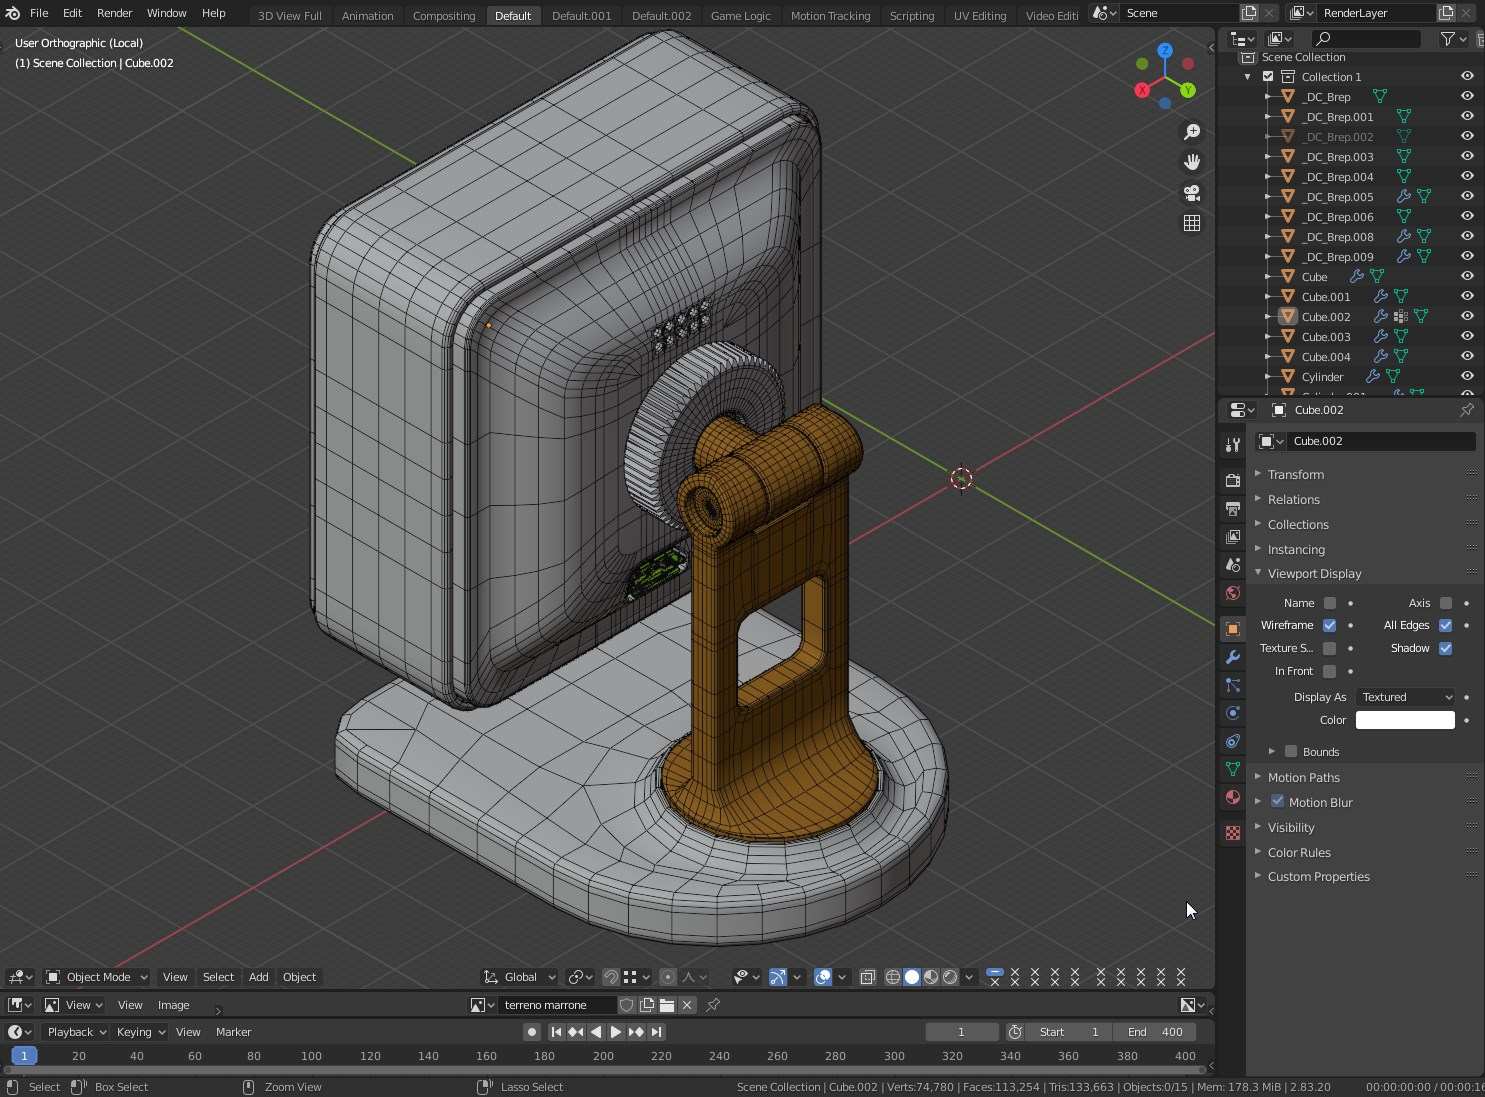Click the End frame field
Image resolution: width=1485 pixels, height=1097 pixels.
(x=1156, y=1032)
